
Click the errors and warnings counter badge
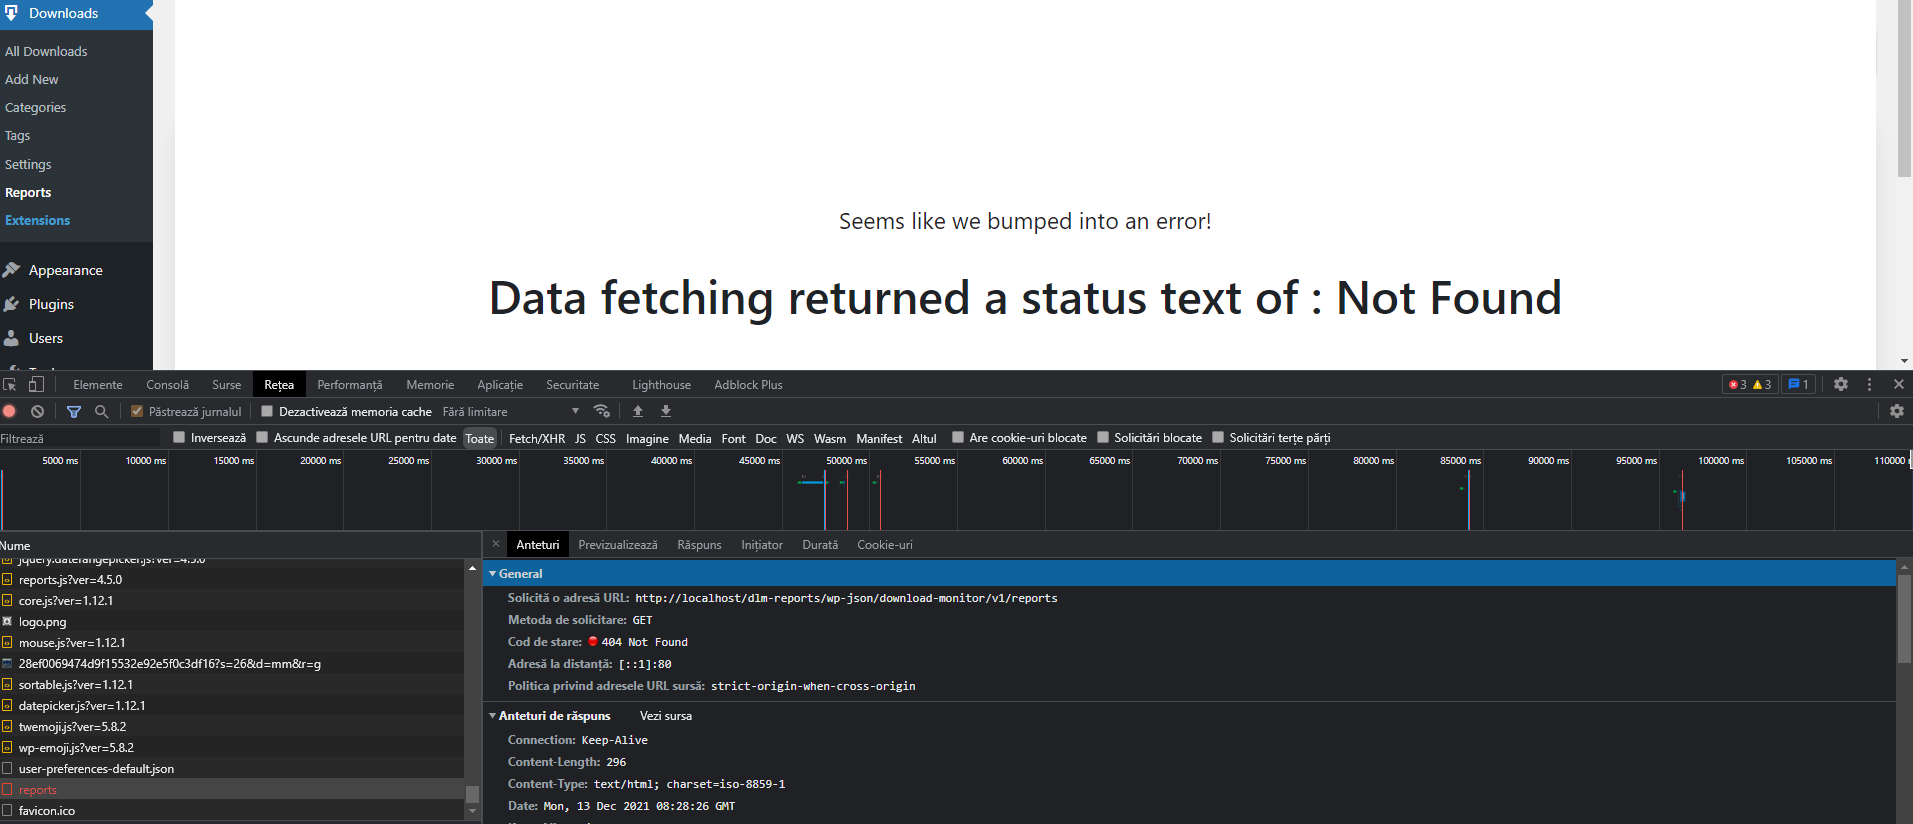1750,384
